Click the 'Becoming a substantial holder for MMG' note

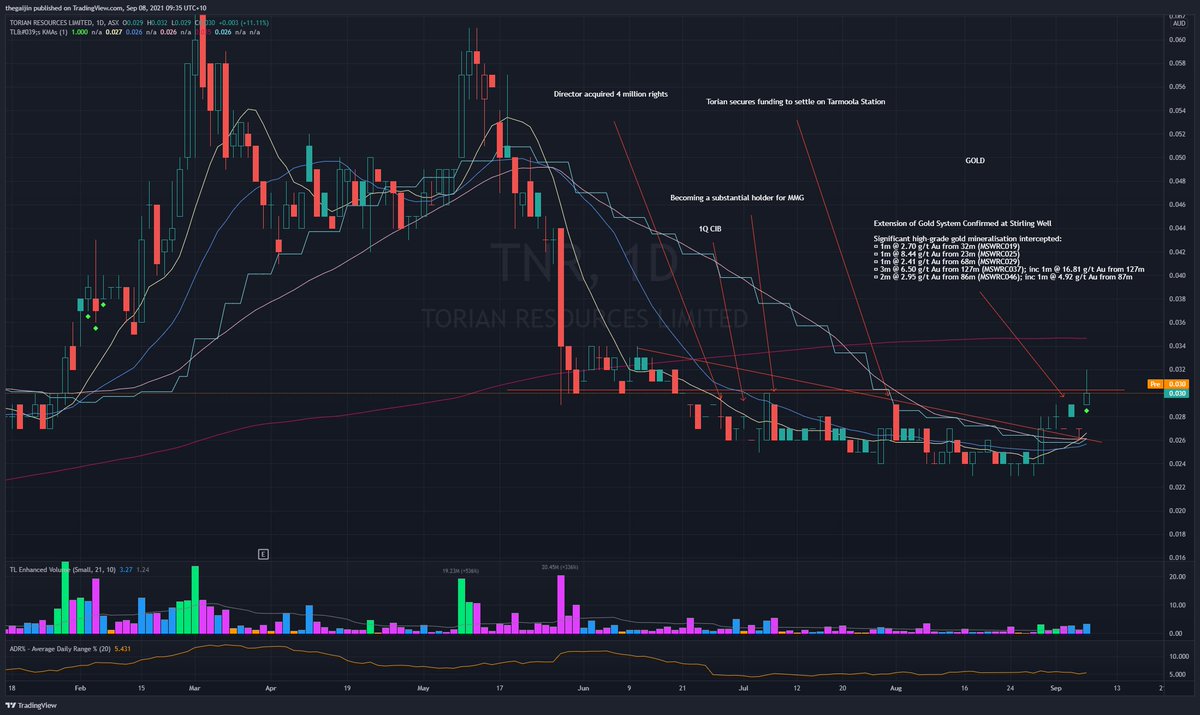tap(737, 198)
